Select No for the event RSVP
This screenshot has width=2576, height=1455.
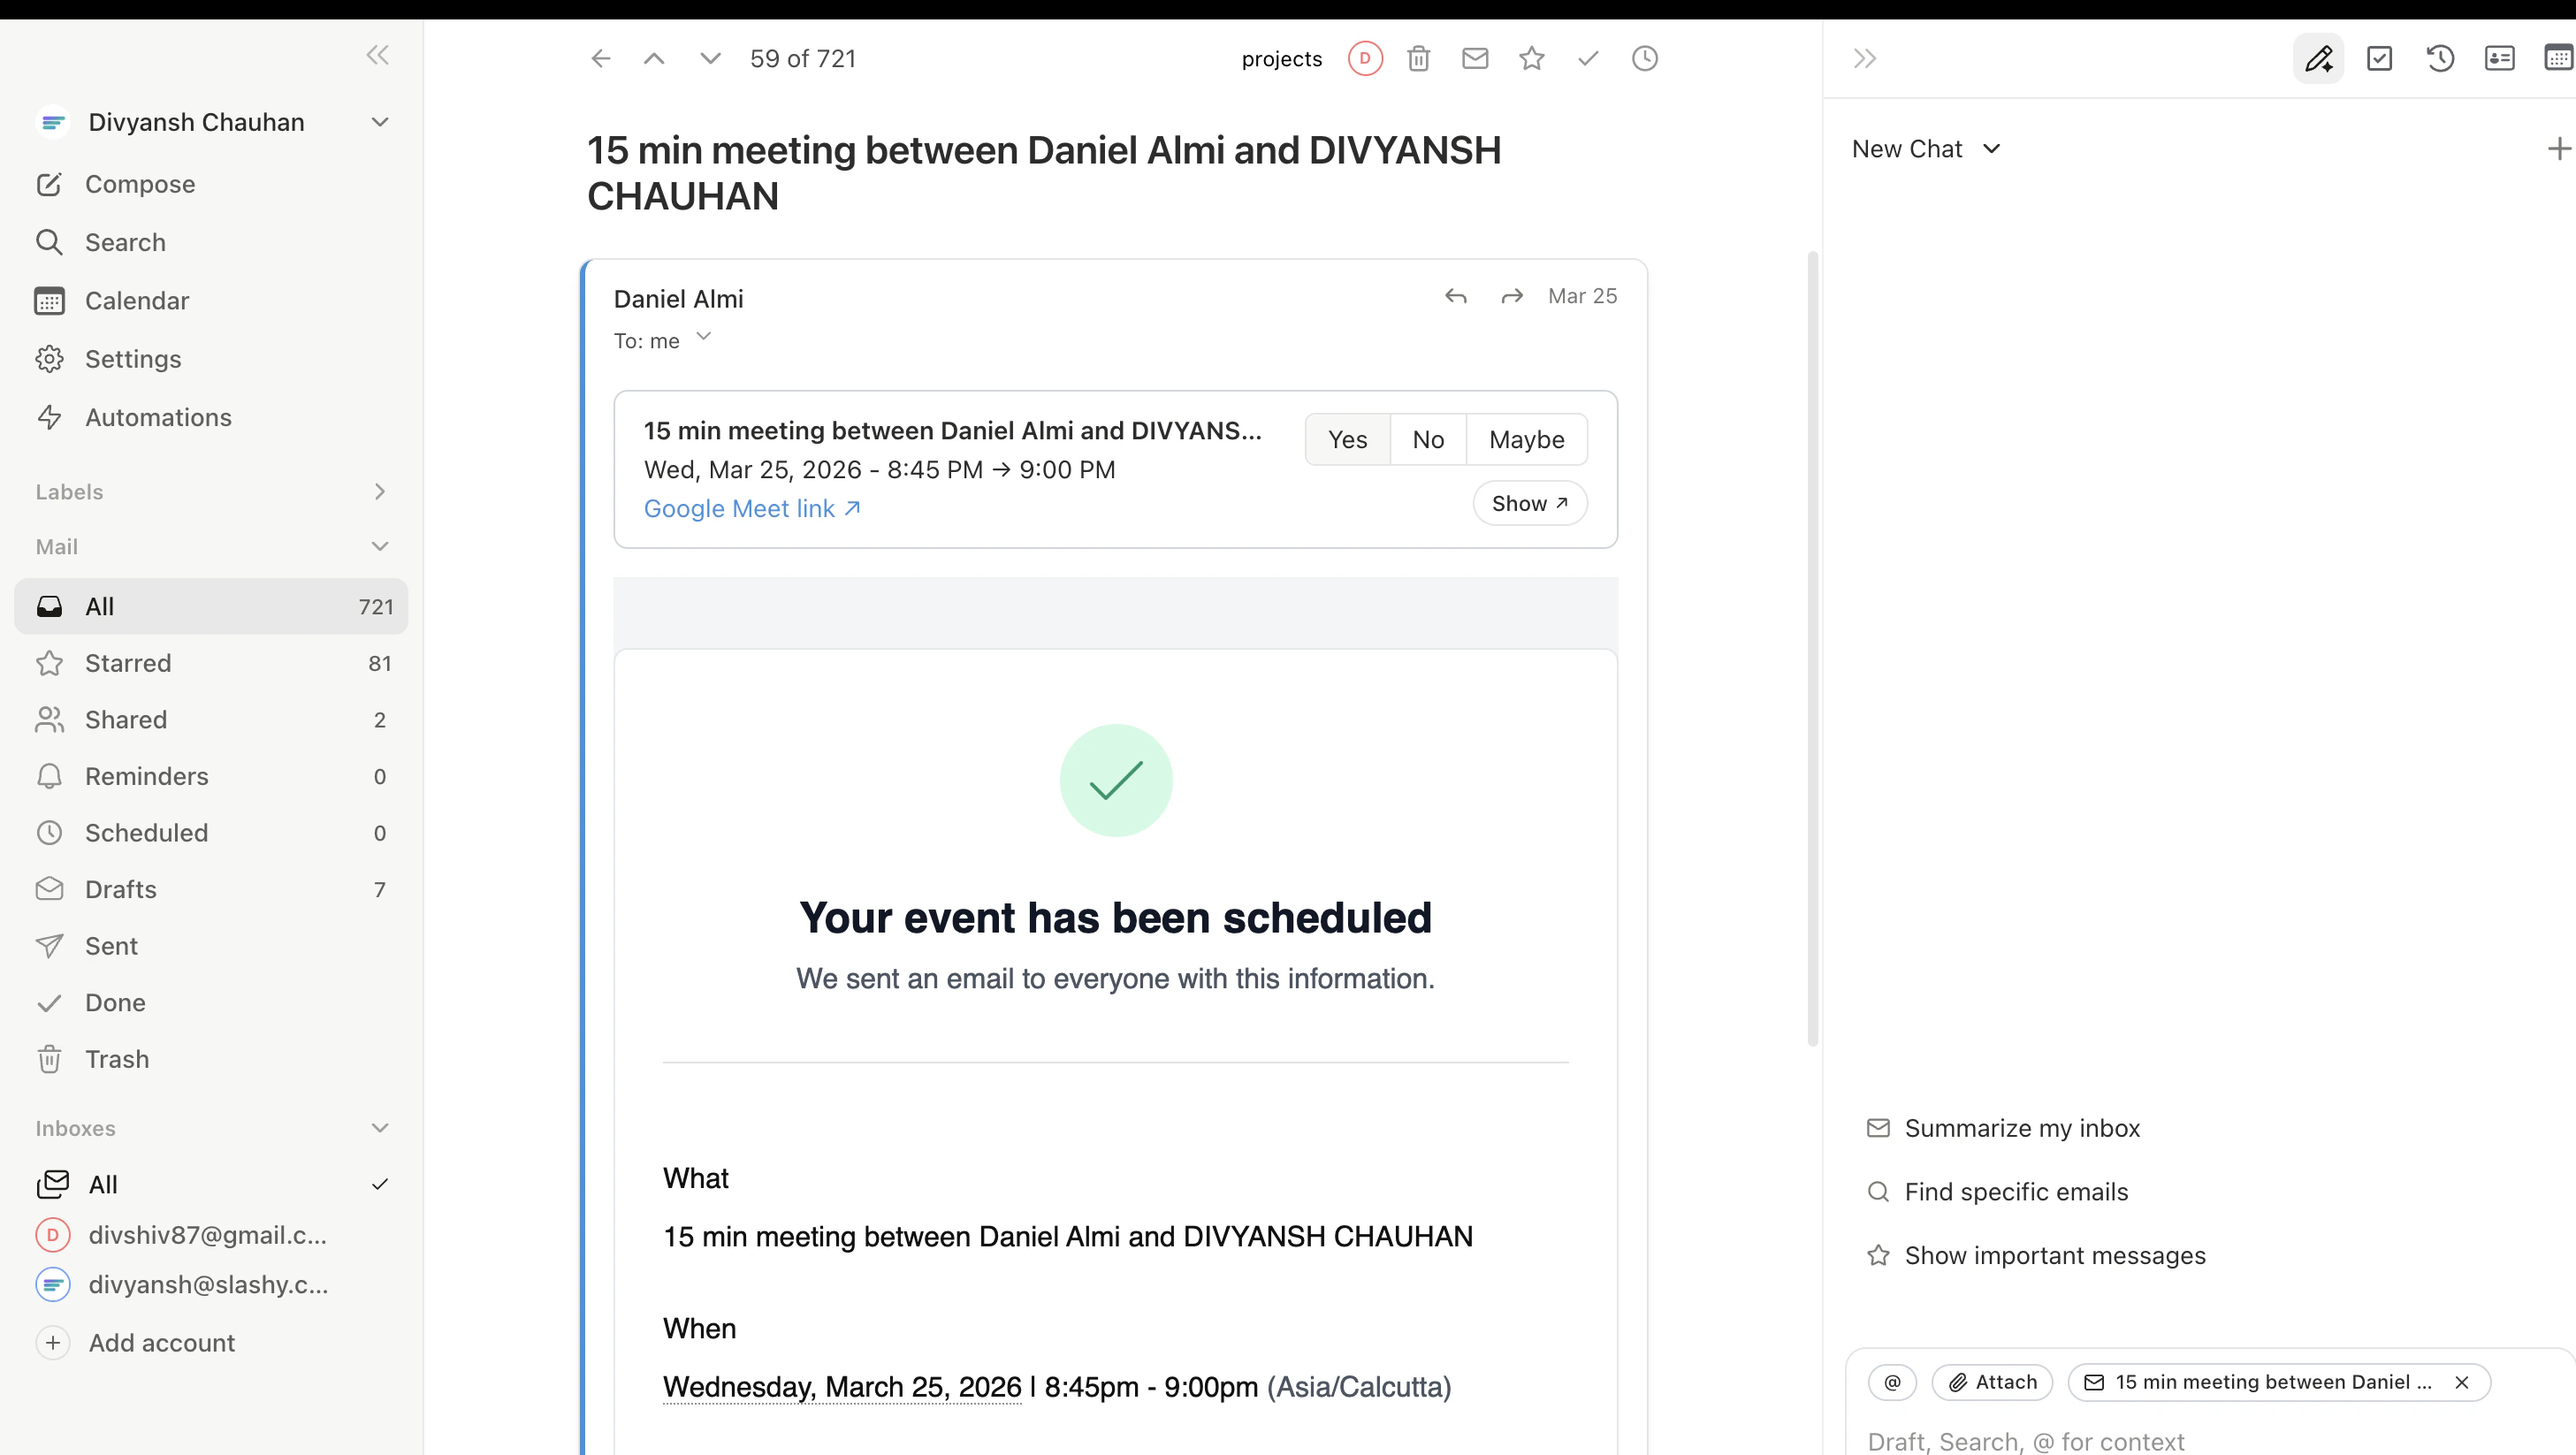coord(1427,439)
